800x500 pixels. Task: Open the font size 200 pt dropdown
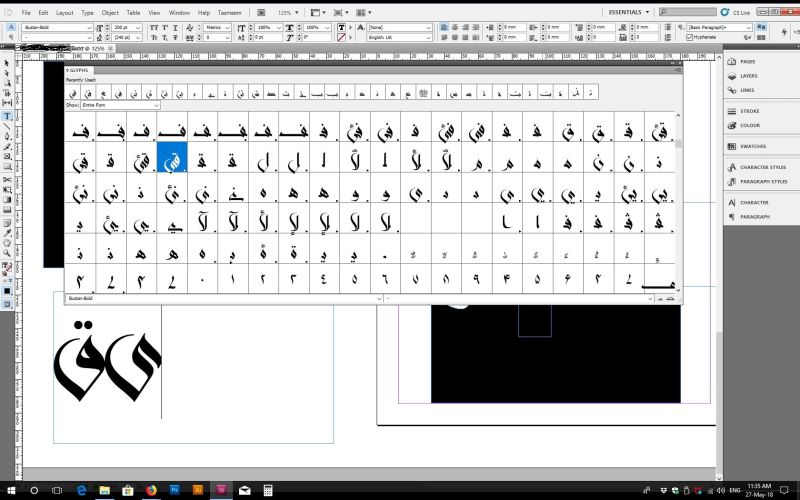138,28
